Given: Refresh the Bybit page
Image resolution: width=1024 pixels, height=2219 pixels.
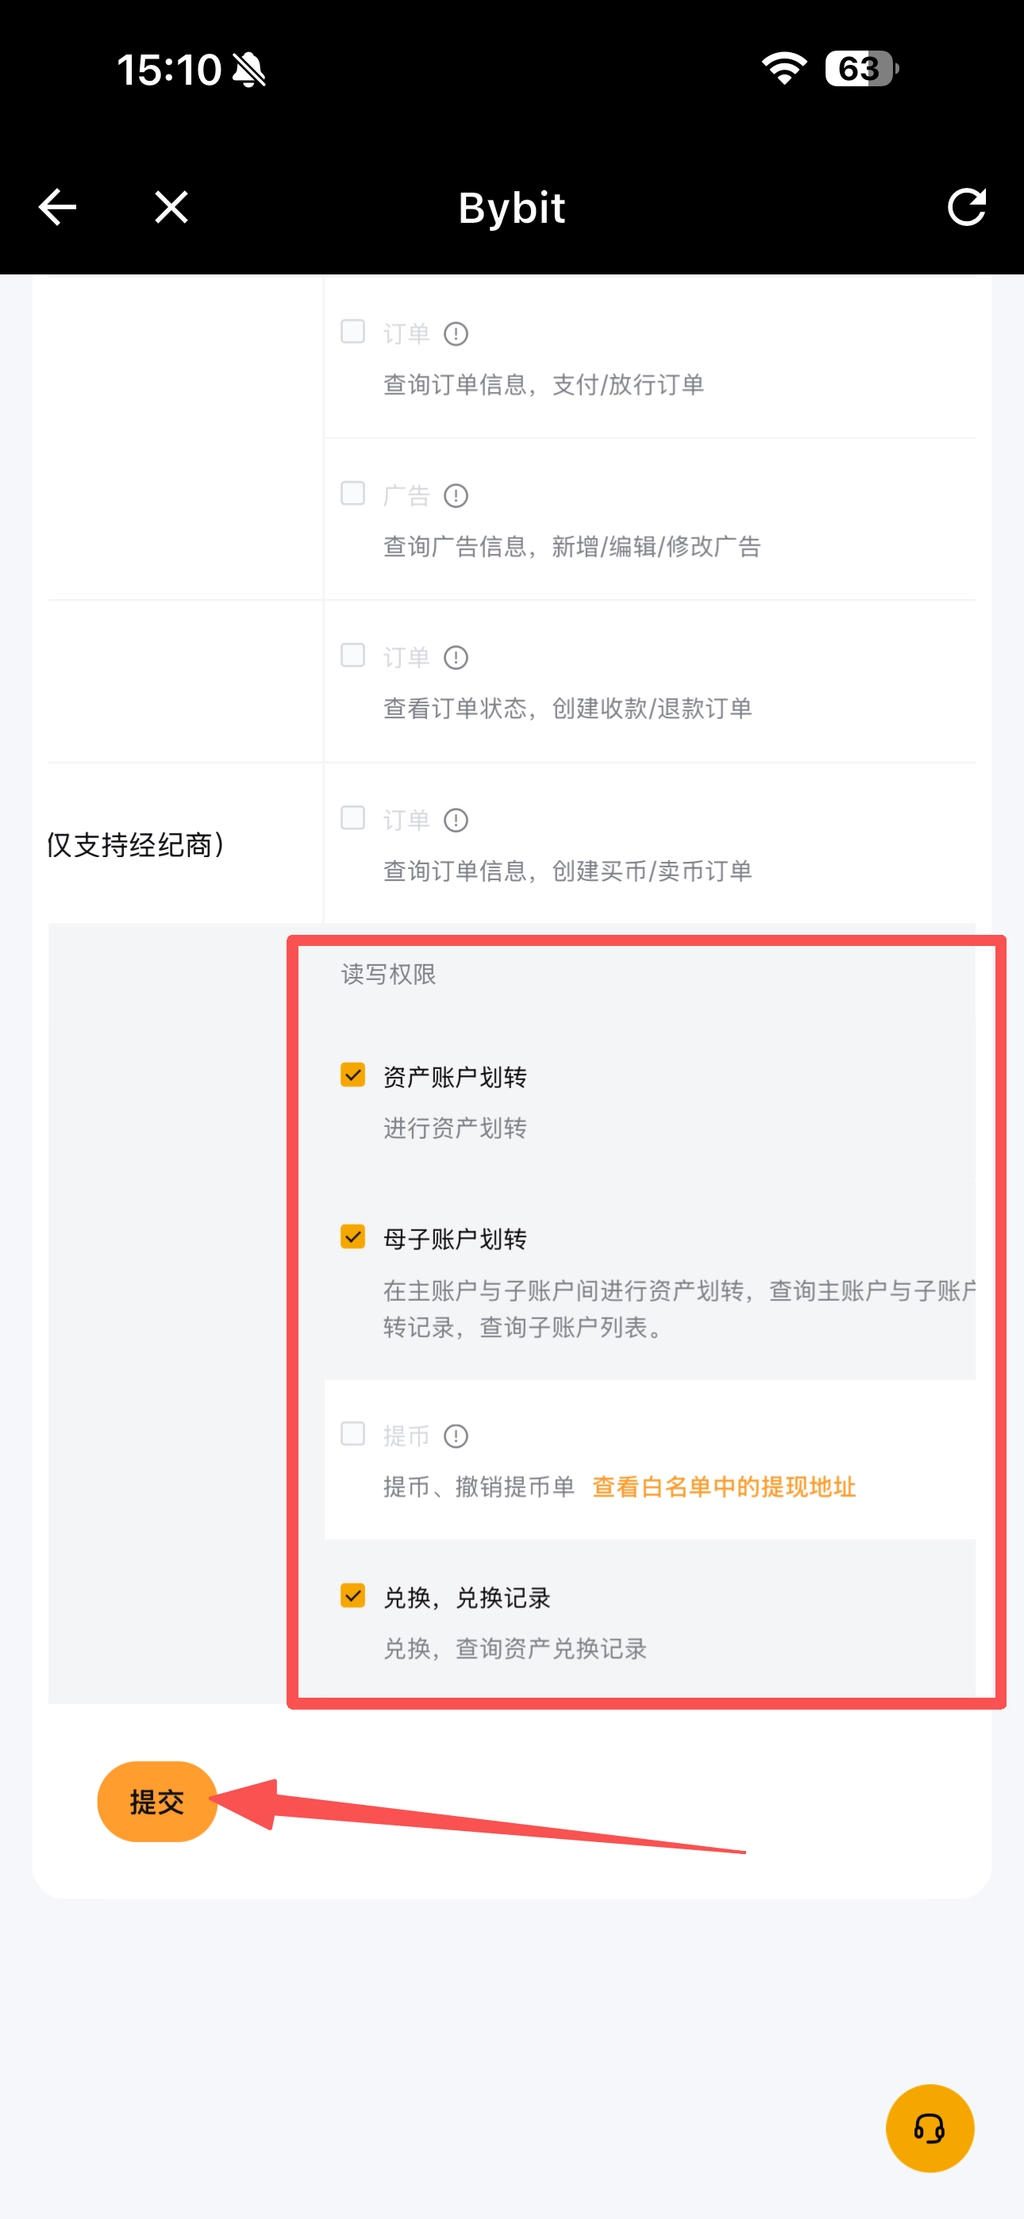Looking at the screenshot, I should (x=966, y=207).
